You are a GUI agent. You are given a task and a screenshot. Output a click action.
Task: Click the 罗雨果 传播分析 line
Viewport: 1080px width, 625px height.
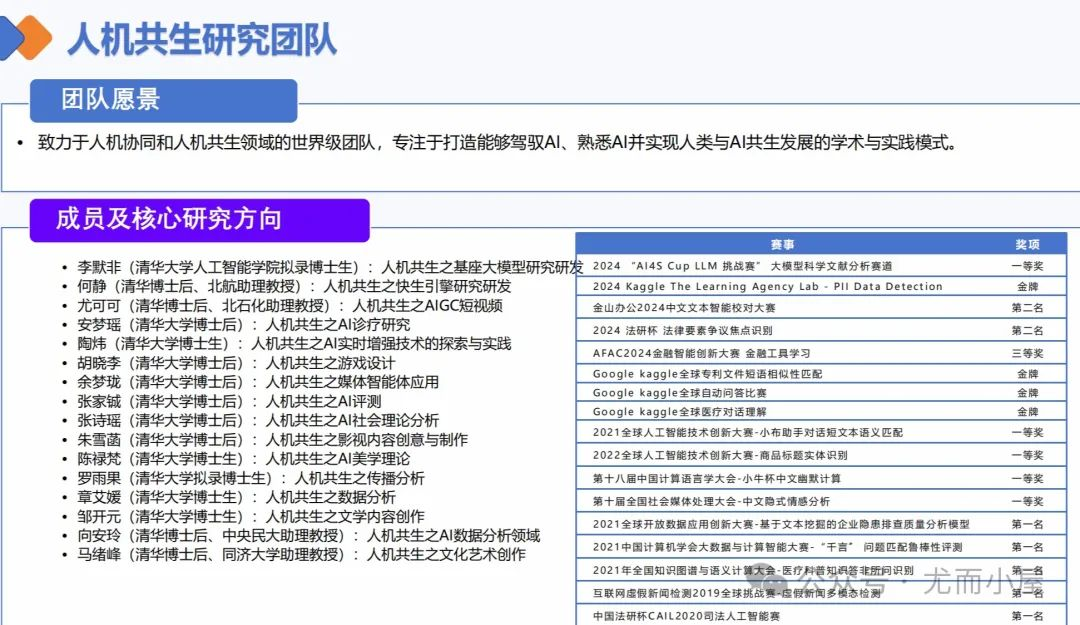click(x=251, y=478)
